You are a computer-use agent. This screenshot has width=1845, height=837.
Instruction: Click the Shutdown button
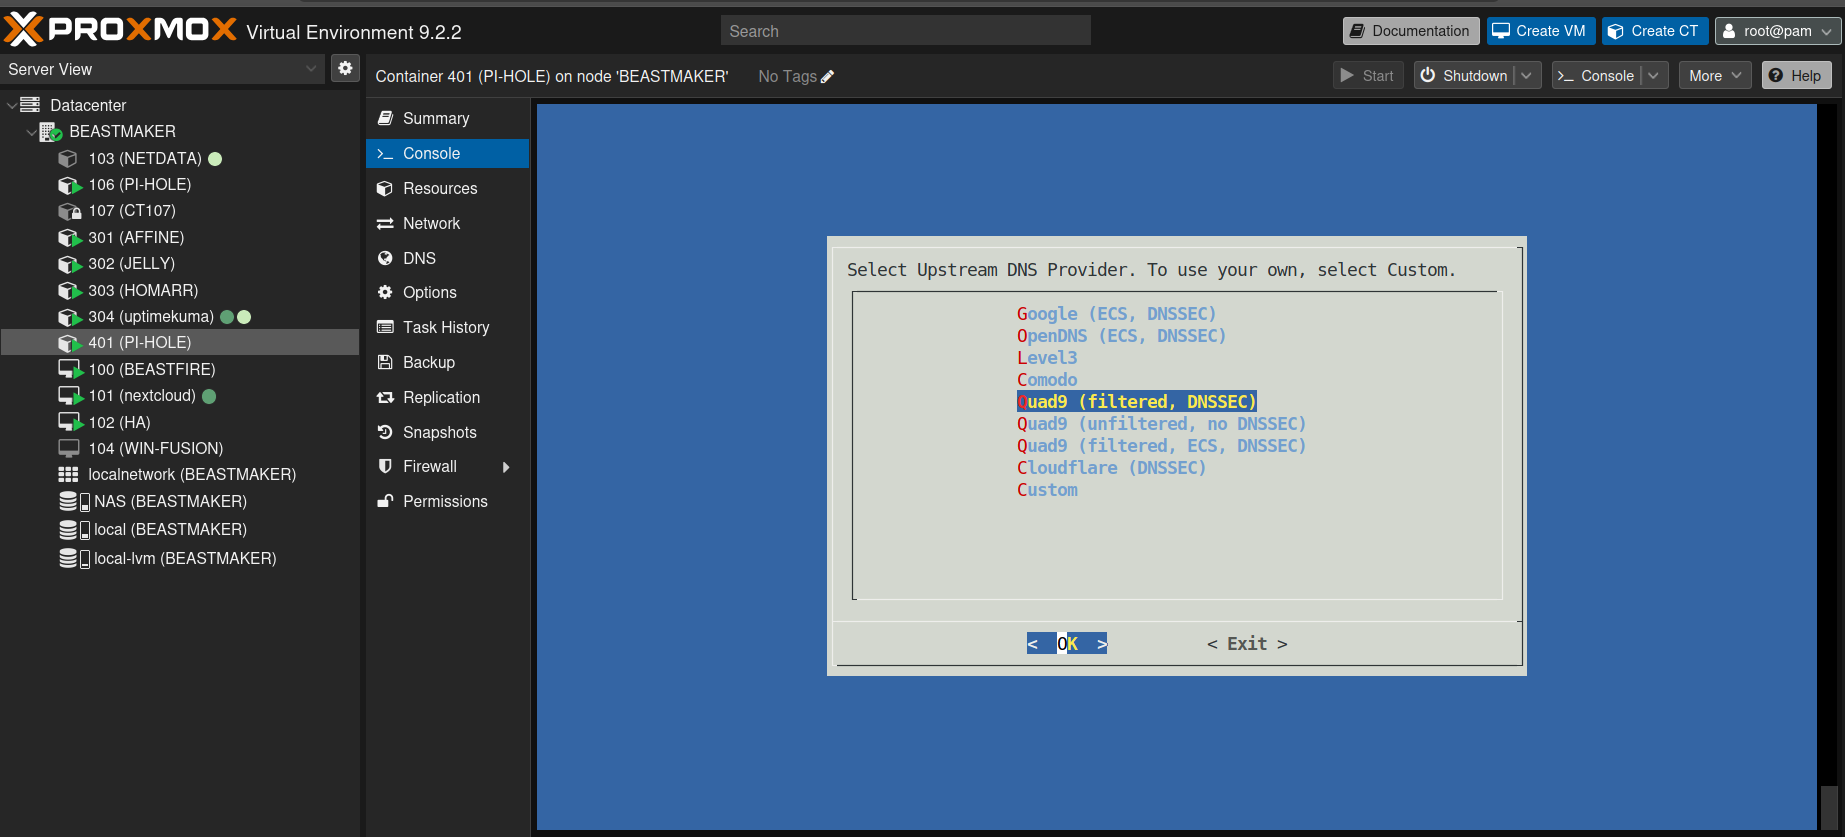click(x=1464, y=76)
